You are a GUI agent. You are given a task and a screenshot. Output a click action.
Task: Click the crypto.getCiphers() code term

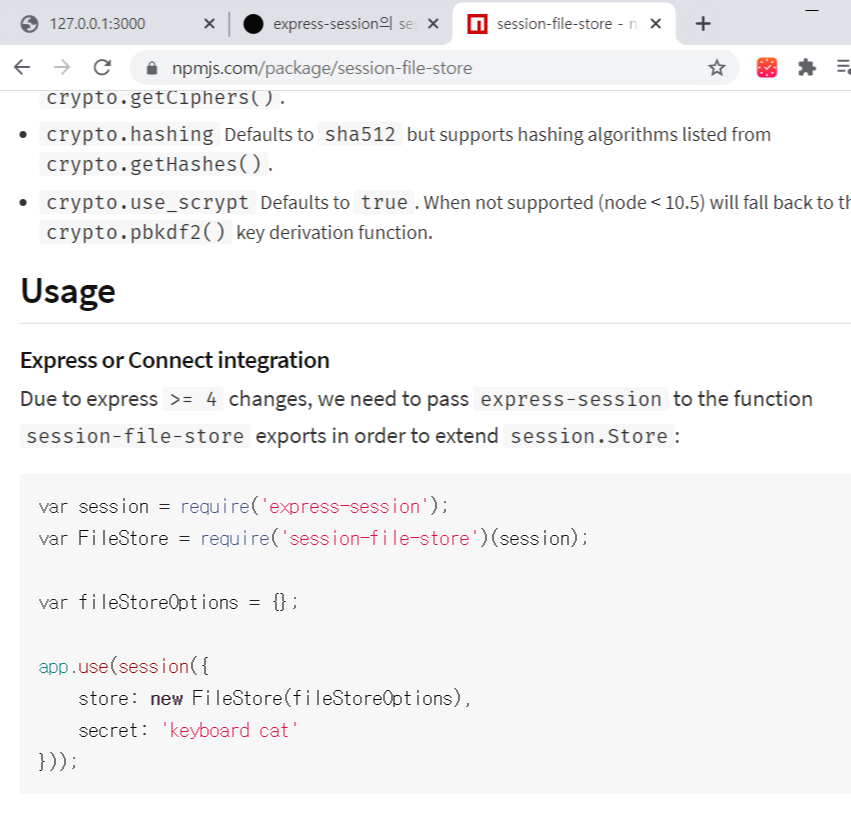(160, 98)
